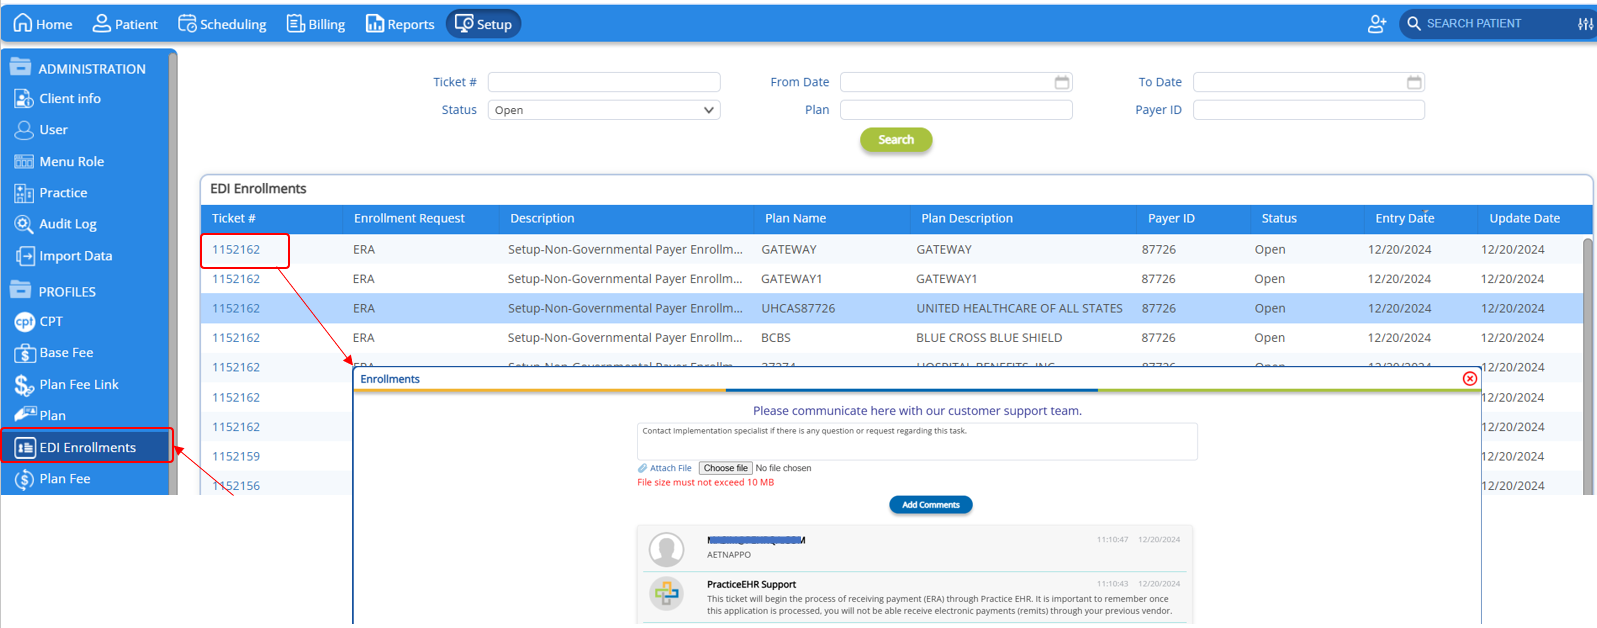Open CPT in sidebar
The image size is (1597, 628).
click(38, 322)
